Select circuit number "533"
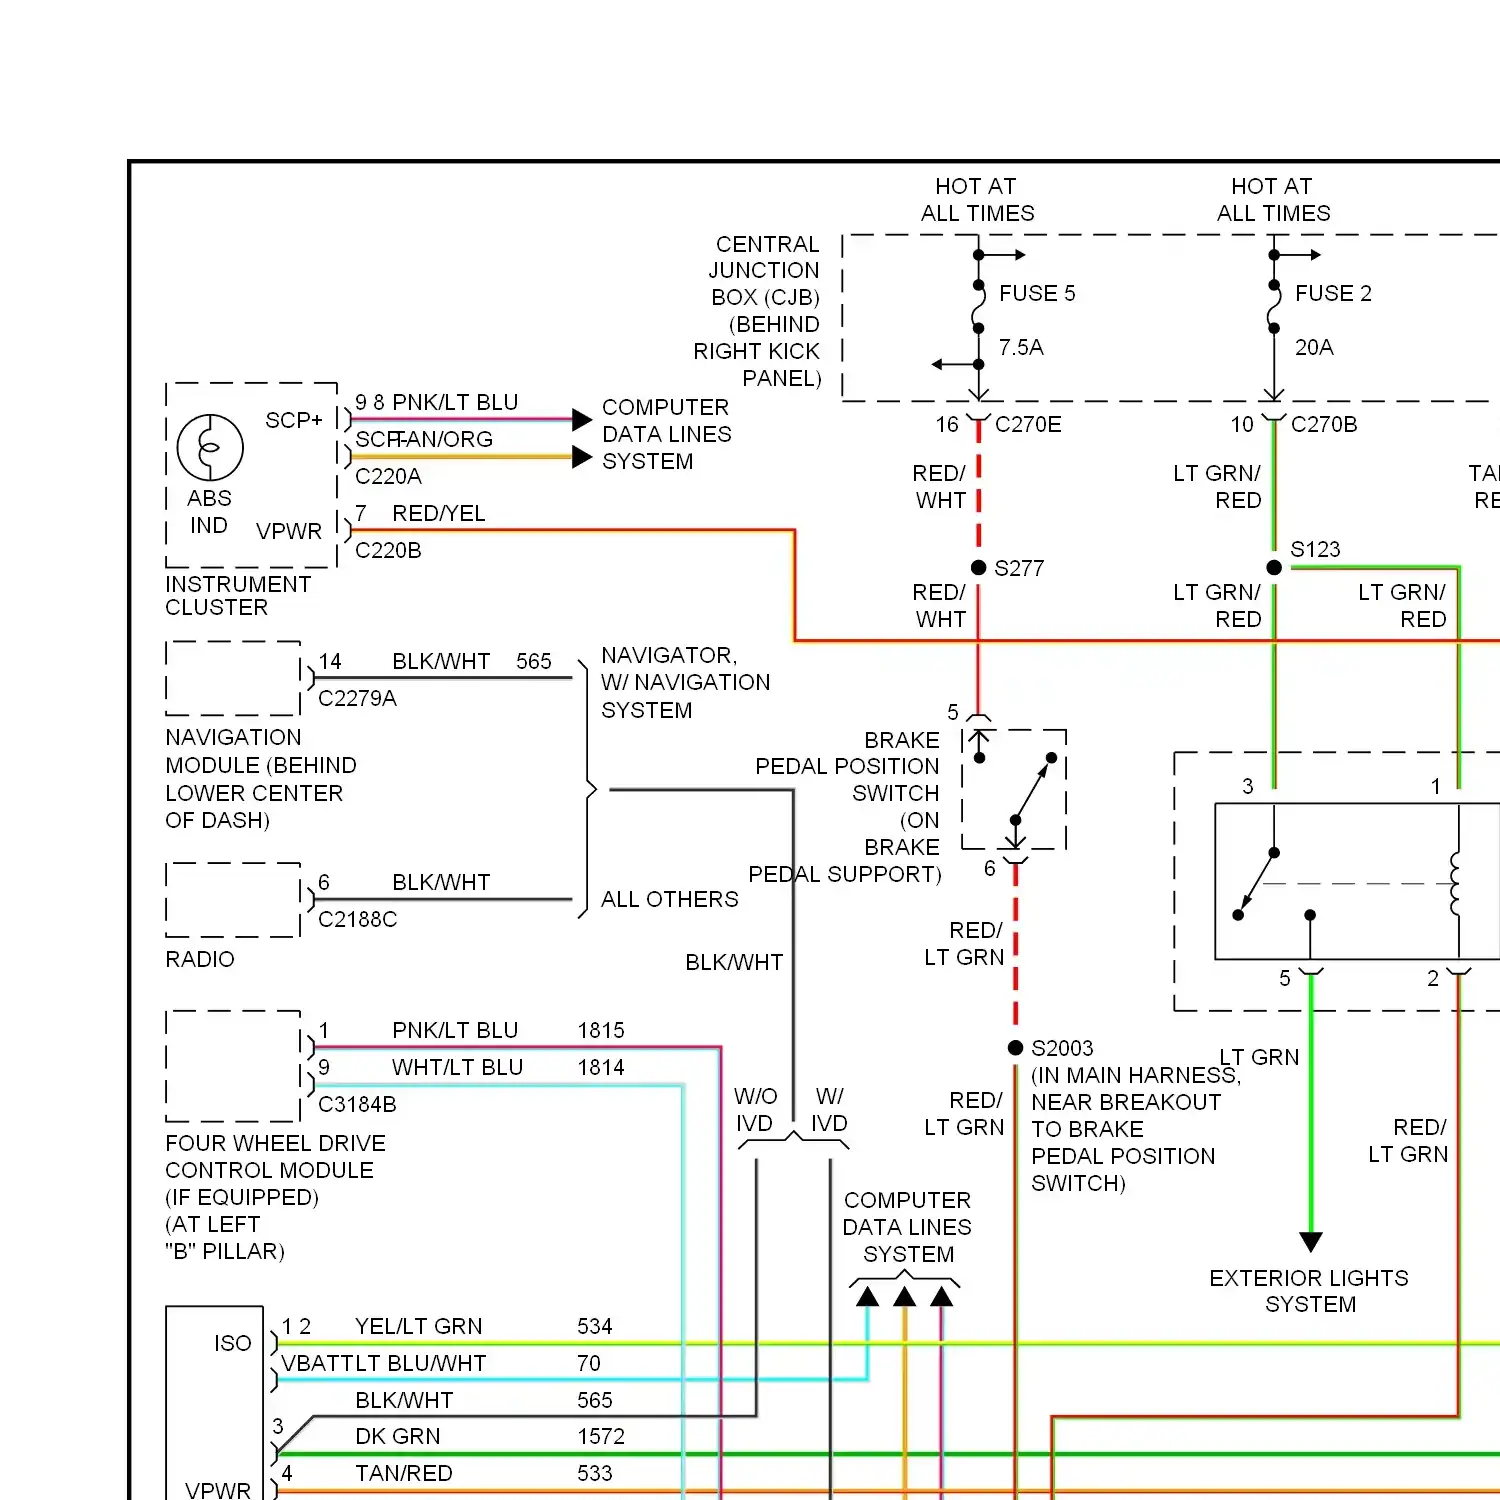Viewport: 1500px width, 1500px height. point(594,1473)
